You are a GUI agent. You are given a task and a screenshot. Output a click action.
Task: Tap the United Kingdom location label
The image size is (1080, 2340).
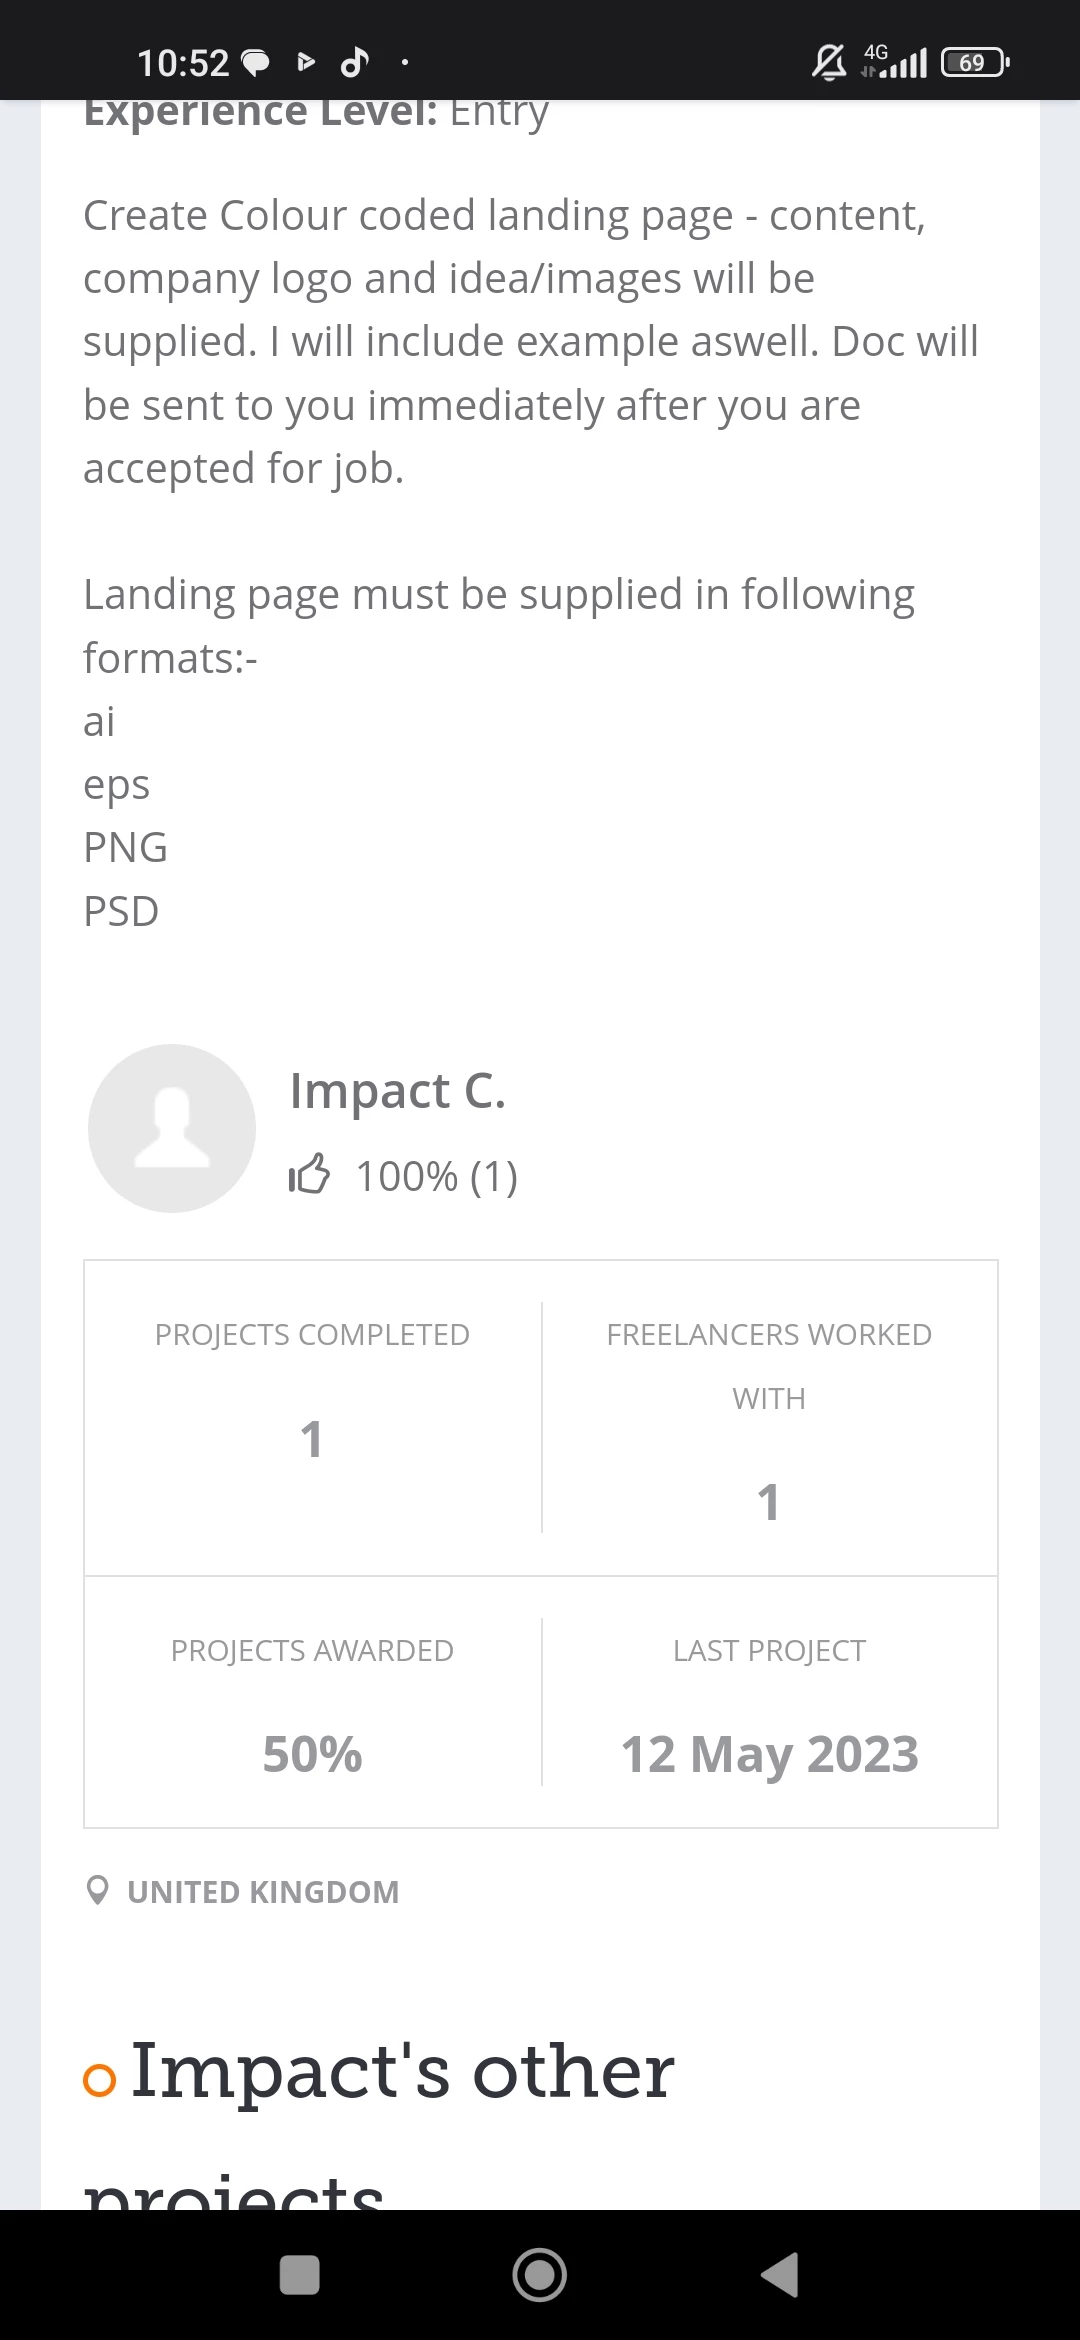(263, 1892)
